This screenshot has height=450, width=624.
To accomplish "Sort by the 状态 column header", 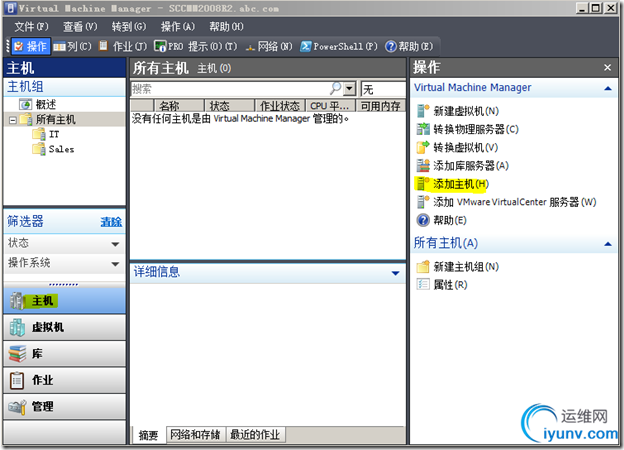I will coord(229,106).
